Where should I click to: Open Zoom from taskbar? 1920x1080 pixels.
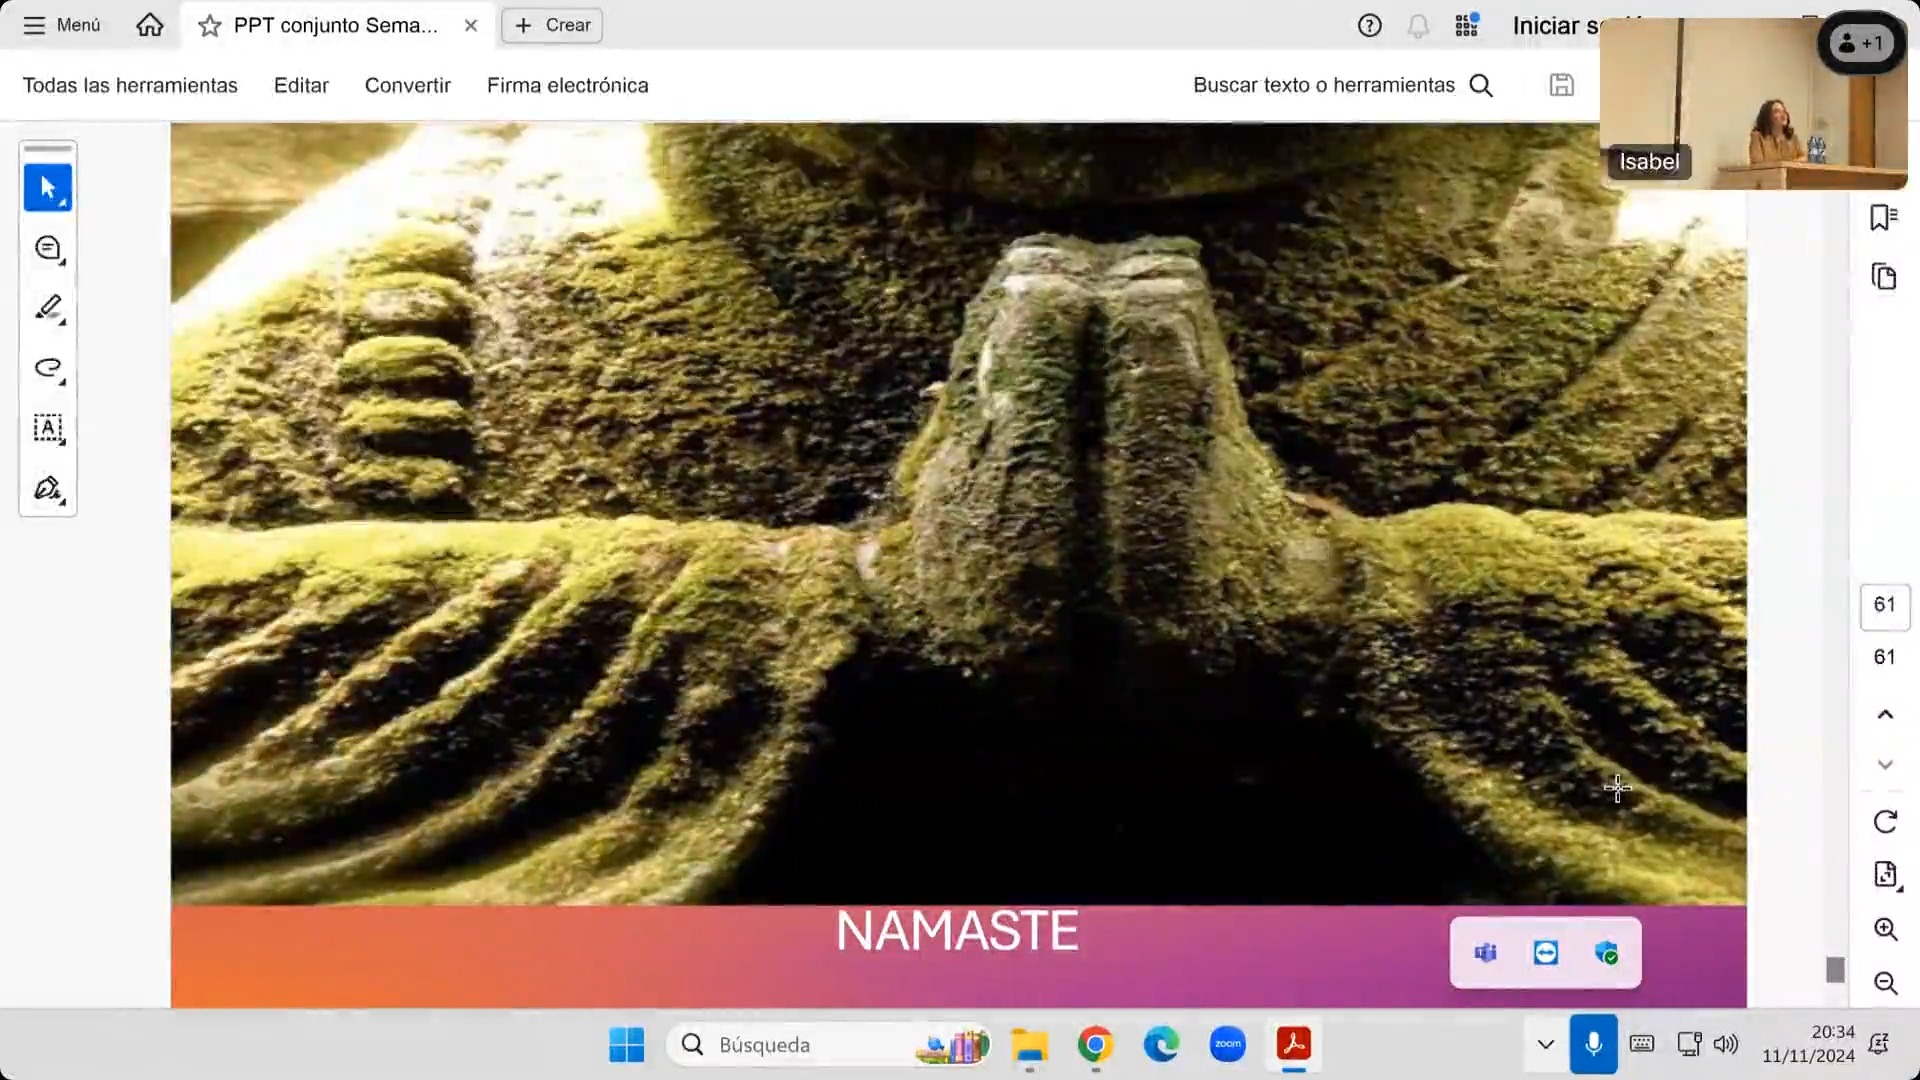coord(1228,1045)
